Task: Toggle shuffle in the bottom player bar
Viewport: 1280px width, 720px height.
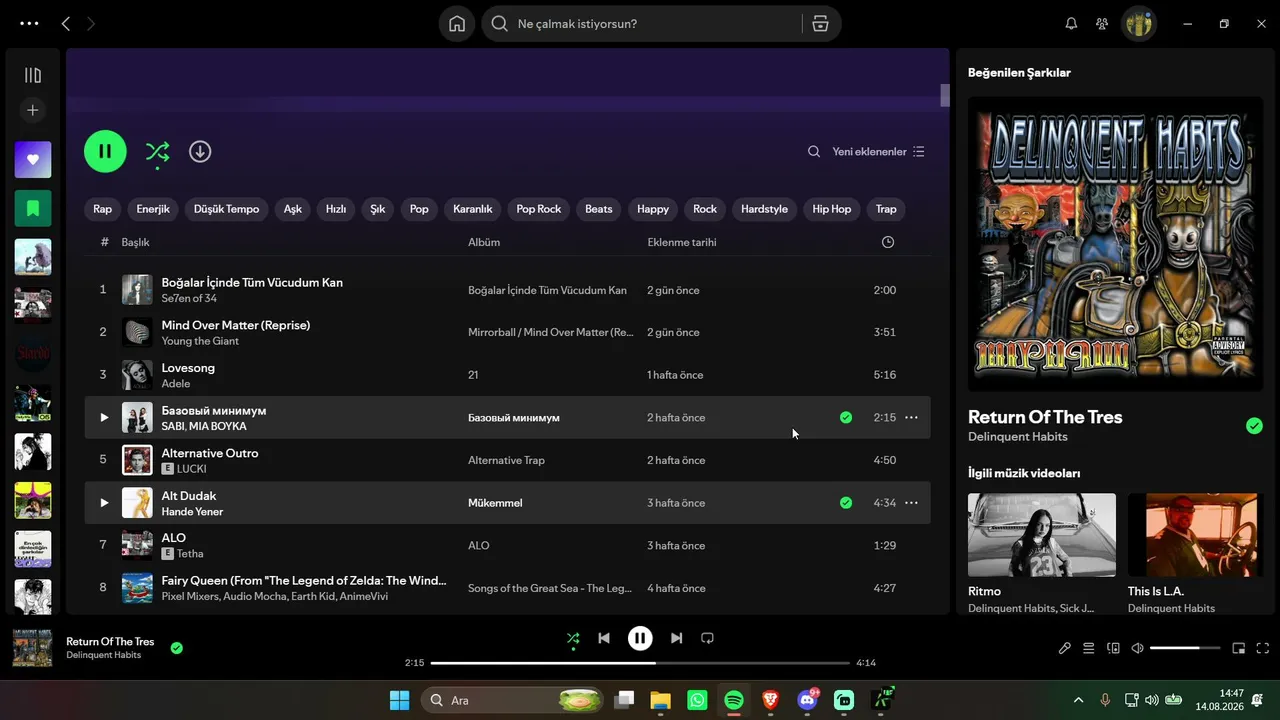Action: (573, 638)
